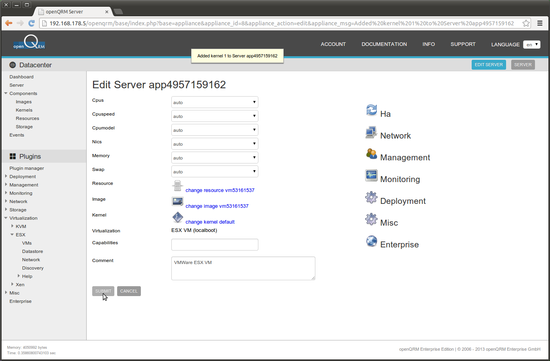
Task: Collapse the Components tree node
Action: (x=6, y=93)
